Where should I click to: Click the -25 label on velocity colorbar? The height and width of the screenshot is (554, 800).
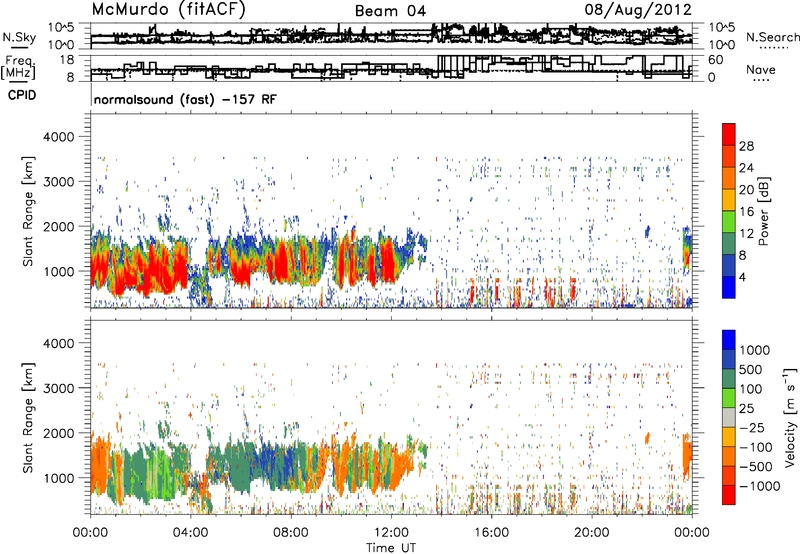tap(754, 428)
